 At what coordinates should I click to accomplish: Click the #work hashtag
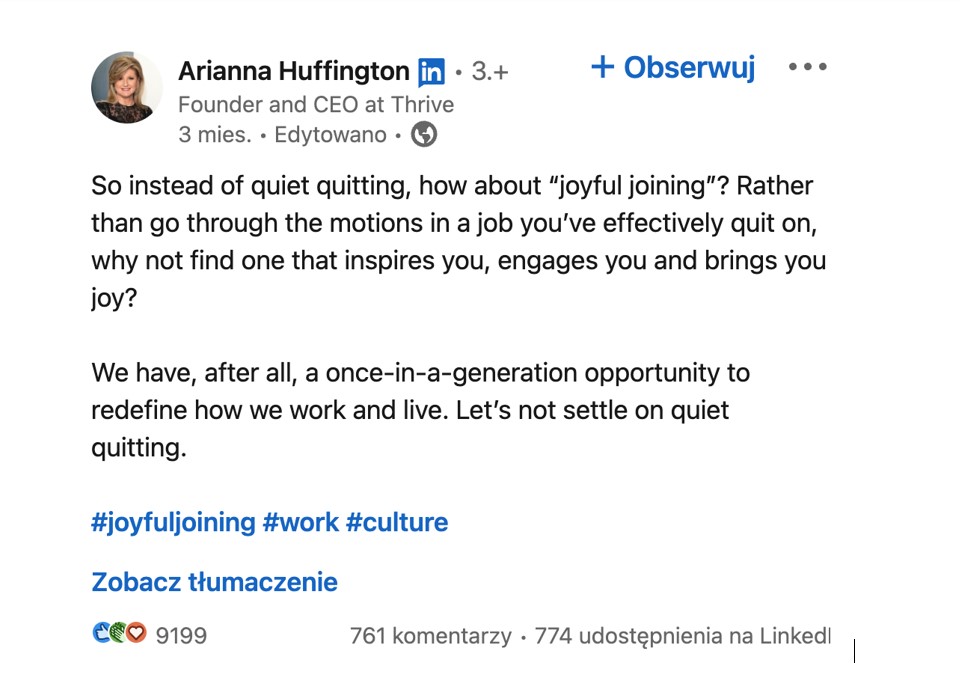[x=300, y=522]
